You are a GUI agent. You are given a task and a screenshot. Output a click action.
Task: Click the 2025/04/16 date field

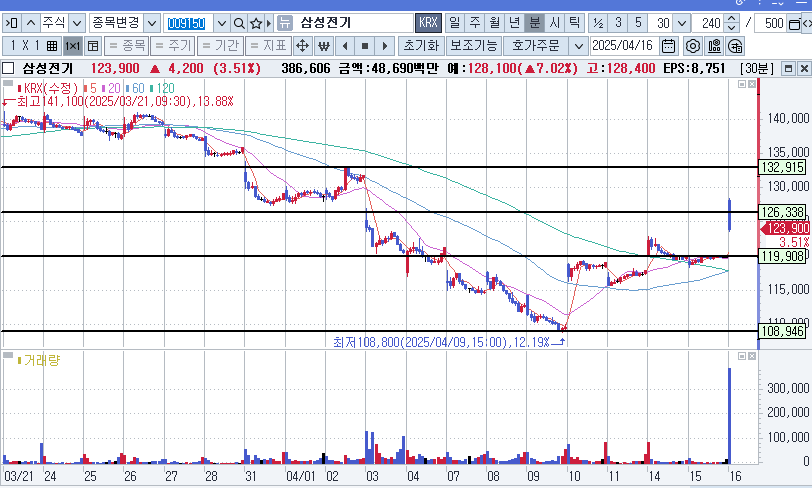pyautogui.click(x=625, y=46)
